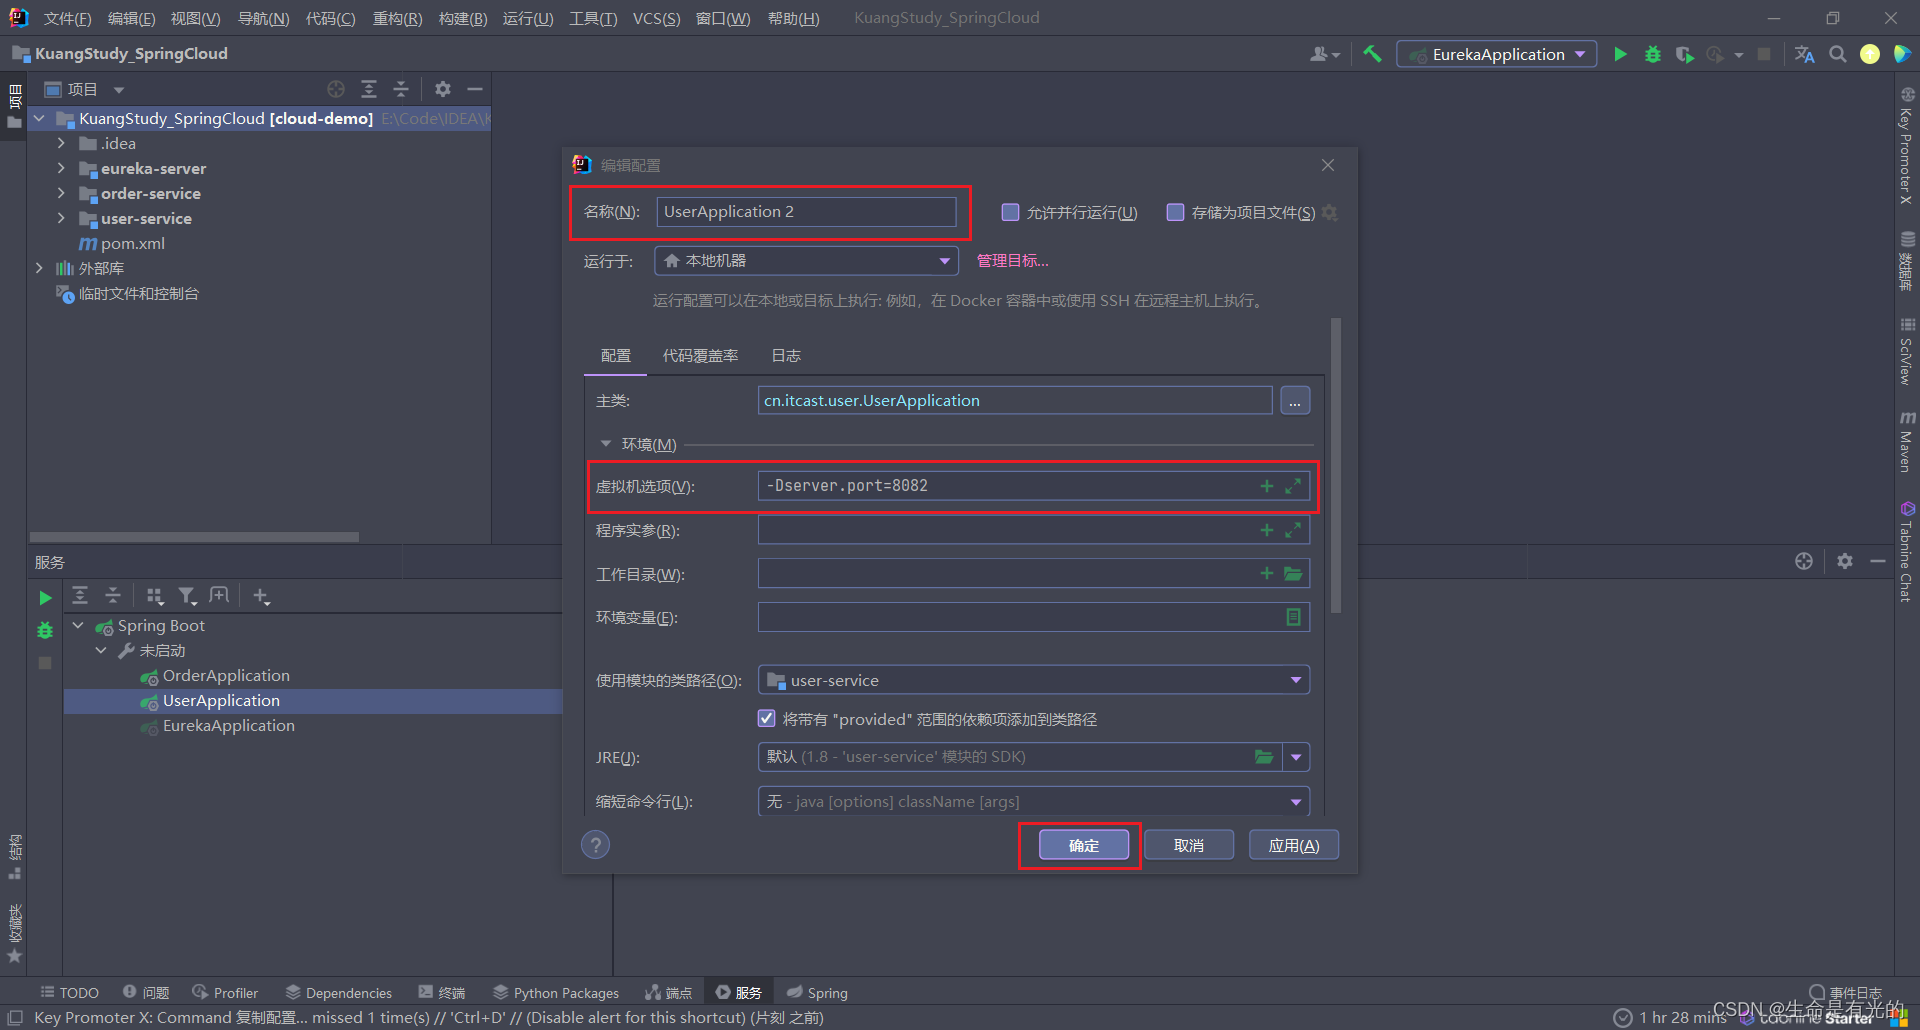Click the Filter icon in Services toolbar
This screenshot has width=1920, height=1030.
coord(187,596)
